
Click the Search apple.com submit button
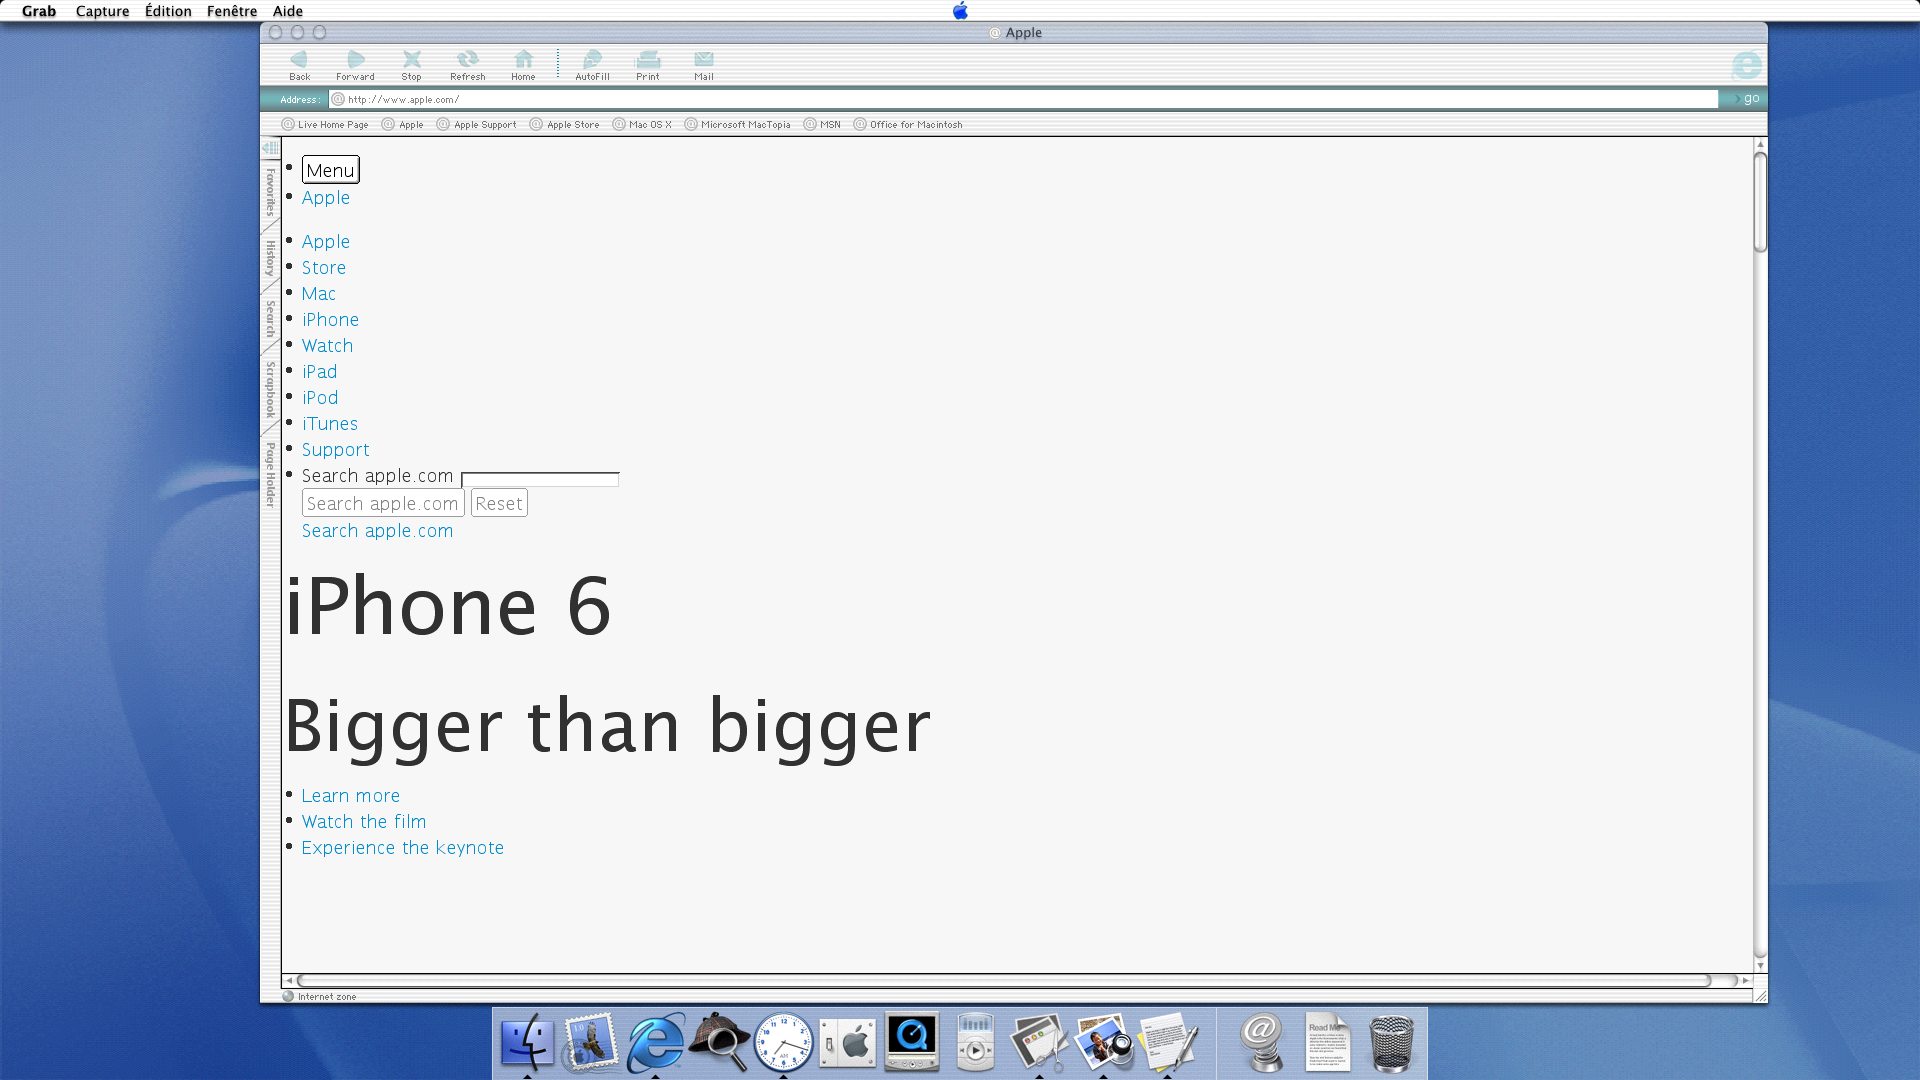coord(383,503)
